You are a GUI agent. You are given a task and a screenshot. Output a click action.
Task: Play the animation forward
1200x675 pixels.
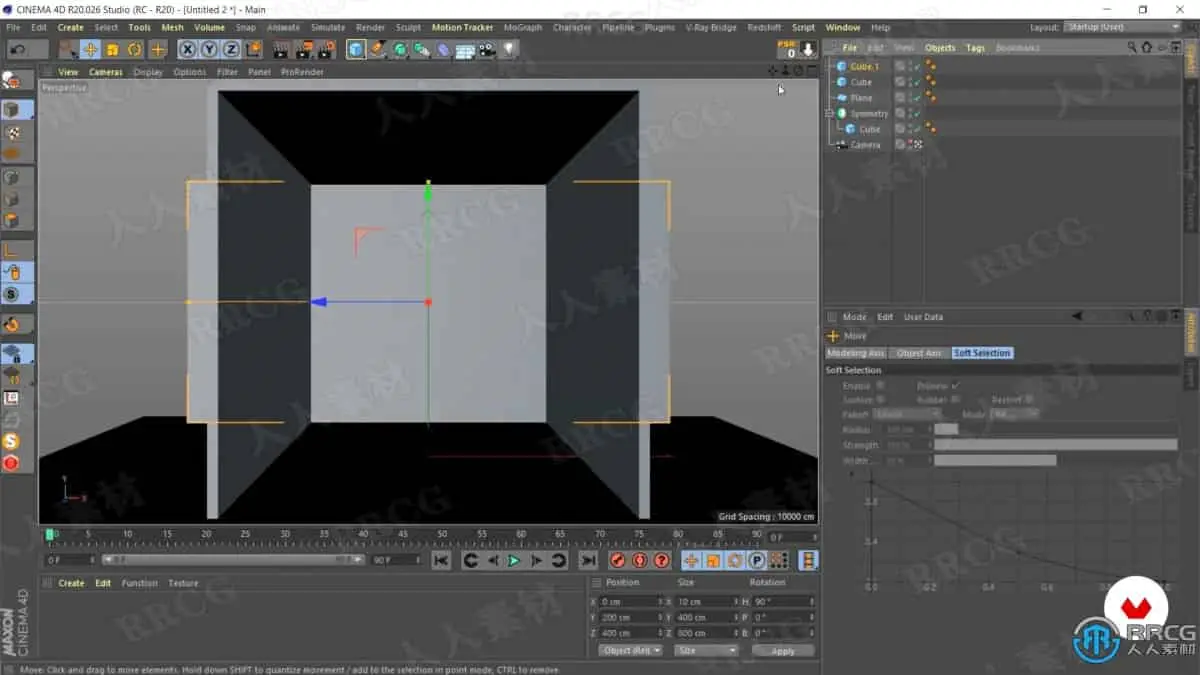[514, 561]
